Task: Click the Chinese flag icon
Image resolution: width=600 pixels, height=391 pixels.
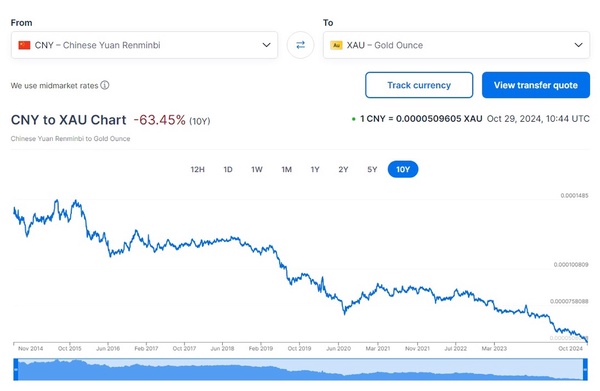Action: click(x=24, y=45)
